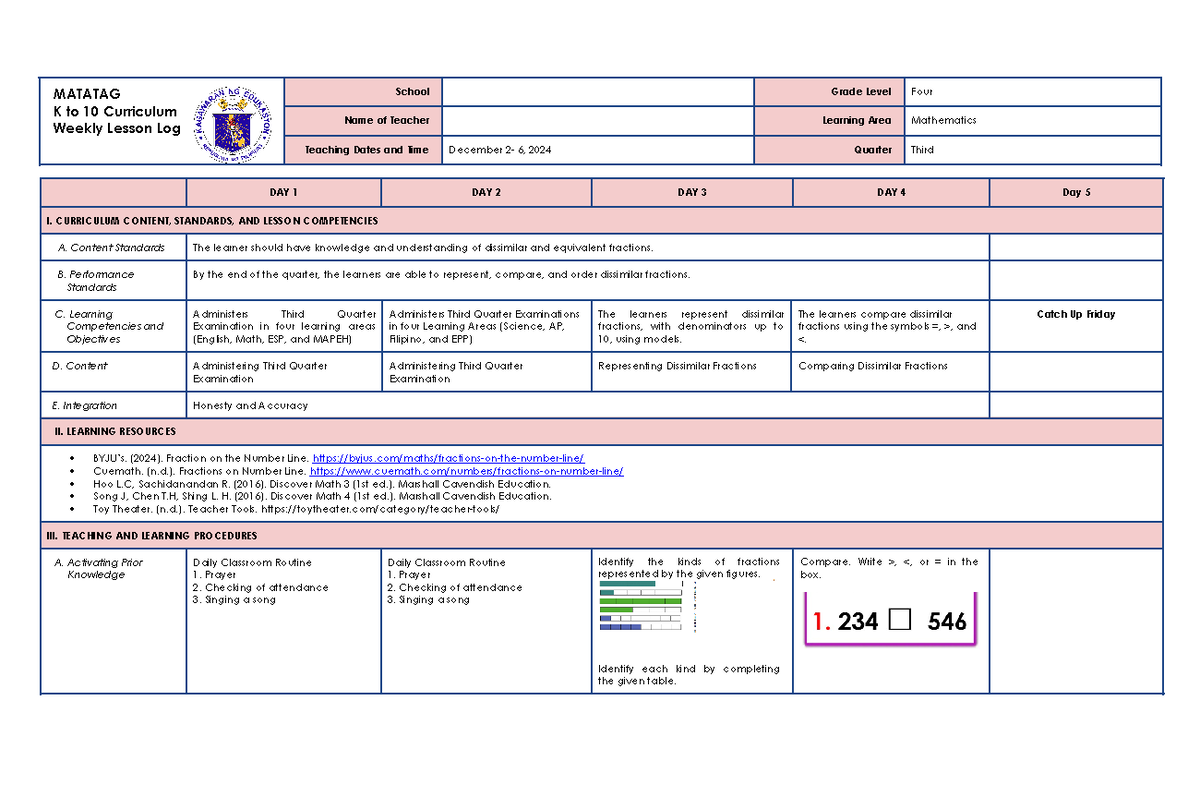
Task: Select the MATATAG K to 10 Curriculum title
Action: [x=116, y=111]
